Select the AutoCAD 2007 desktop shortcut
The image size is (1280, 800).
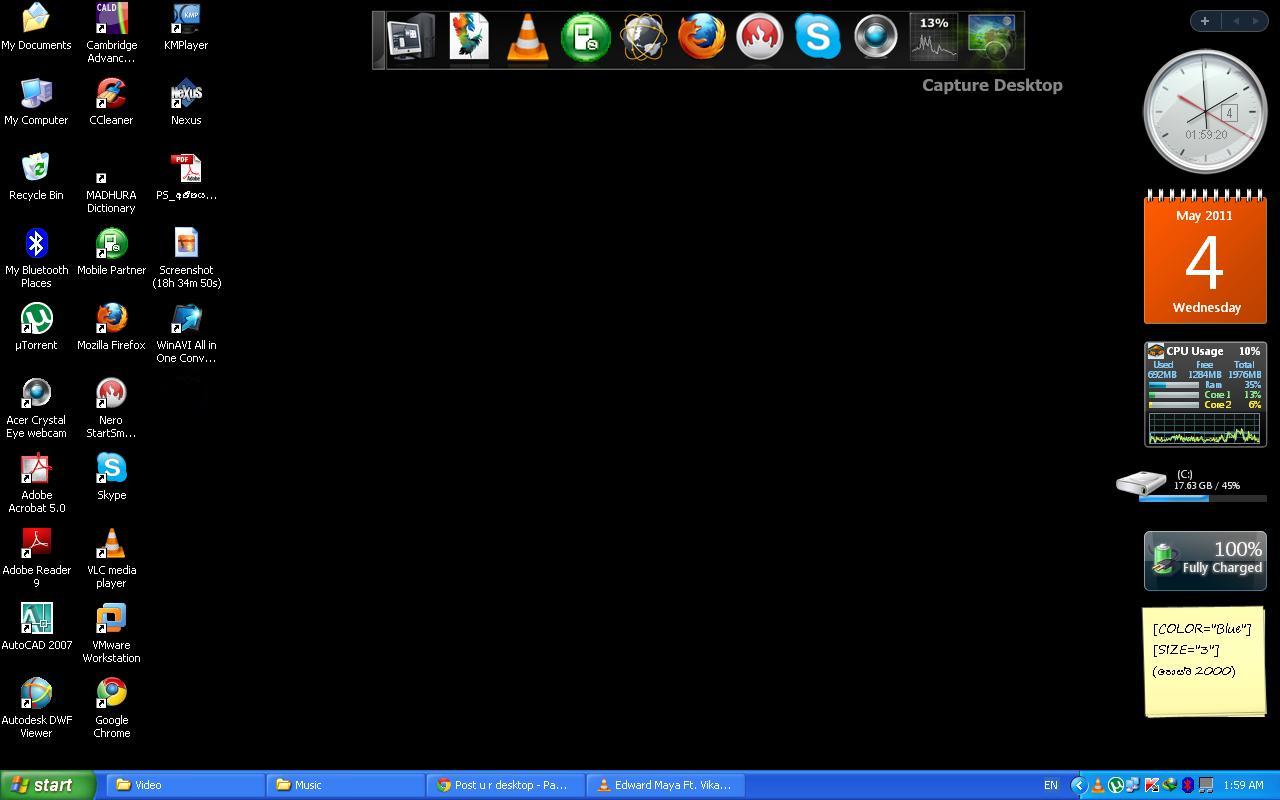click(x=36, y=627)
